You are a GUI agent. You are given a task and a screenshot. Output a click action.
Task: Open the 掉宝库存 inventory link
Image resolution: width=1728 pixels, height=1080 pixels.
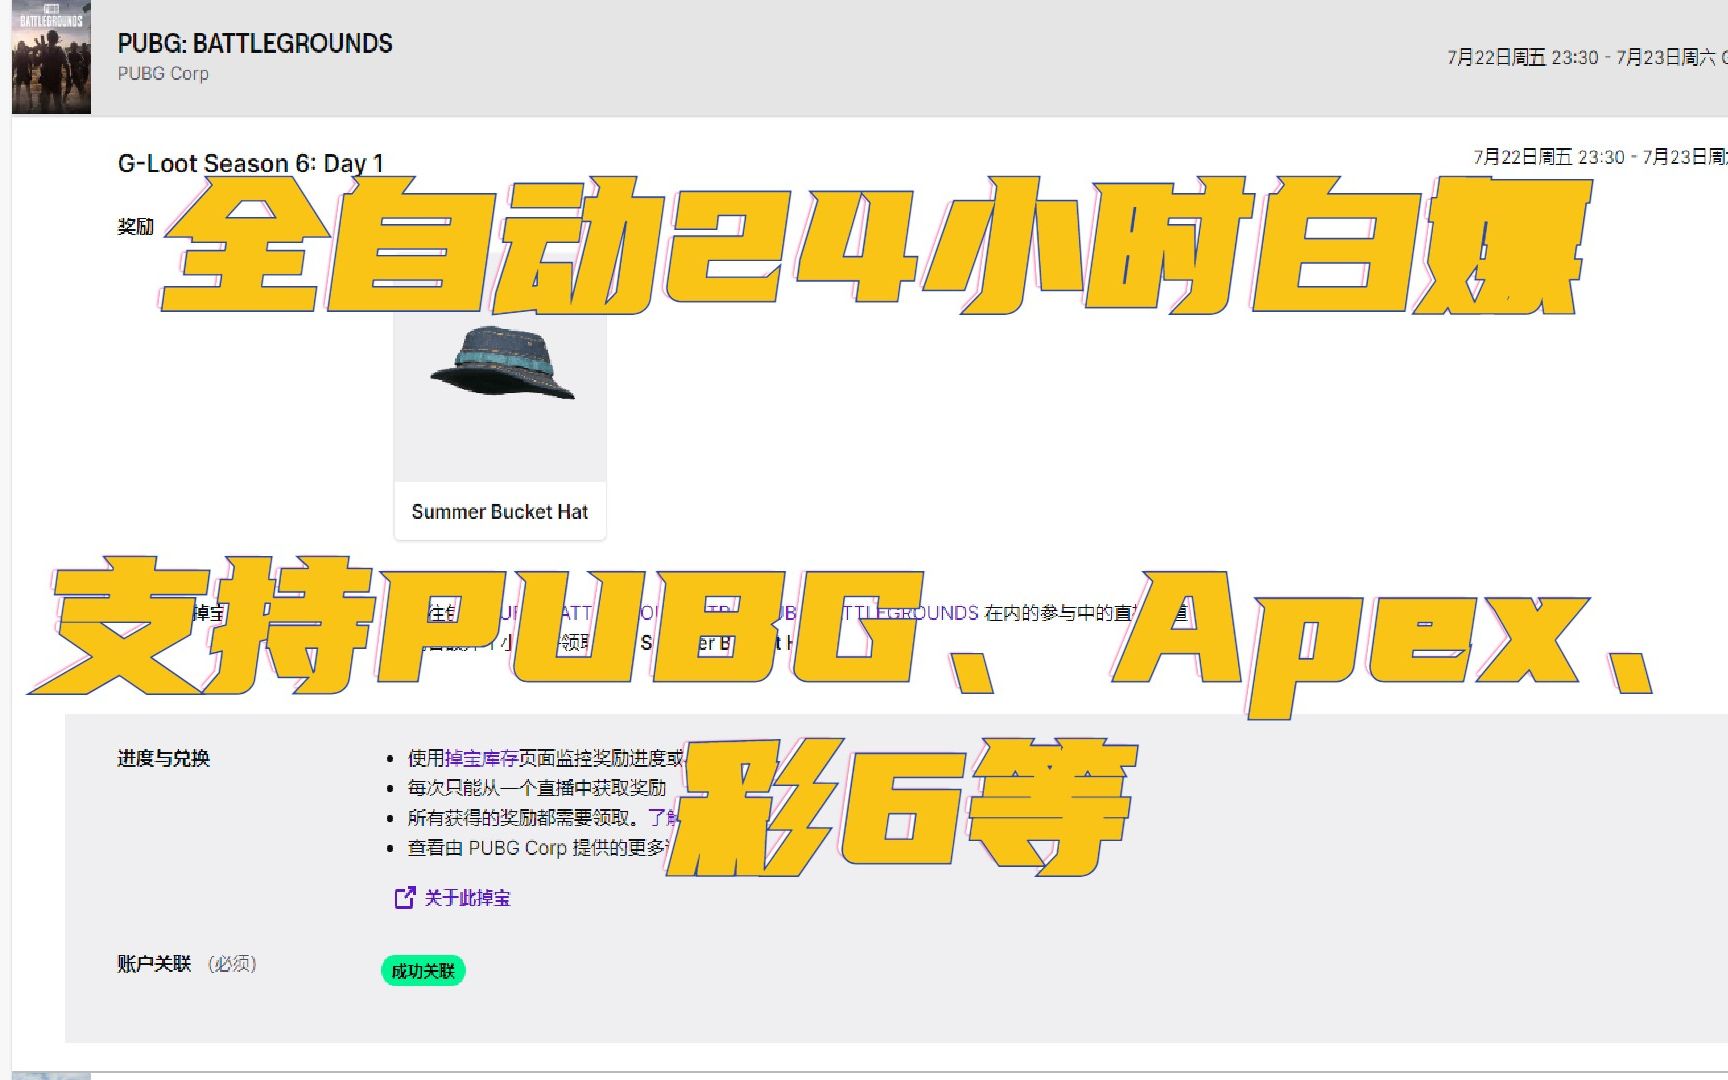click(x=481, y=758)
